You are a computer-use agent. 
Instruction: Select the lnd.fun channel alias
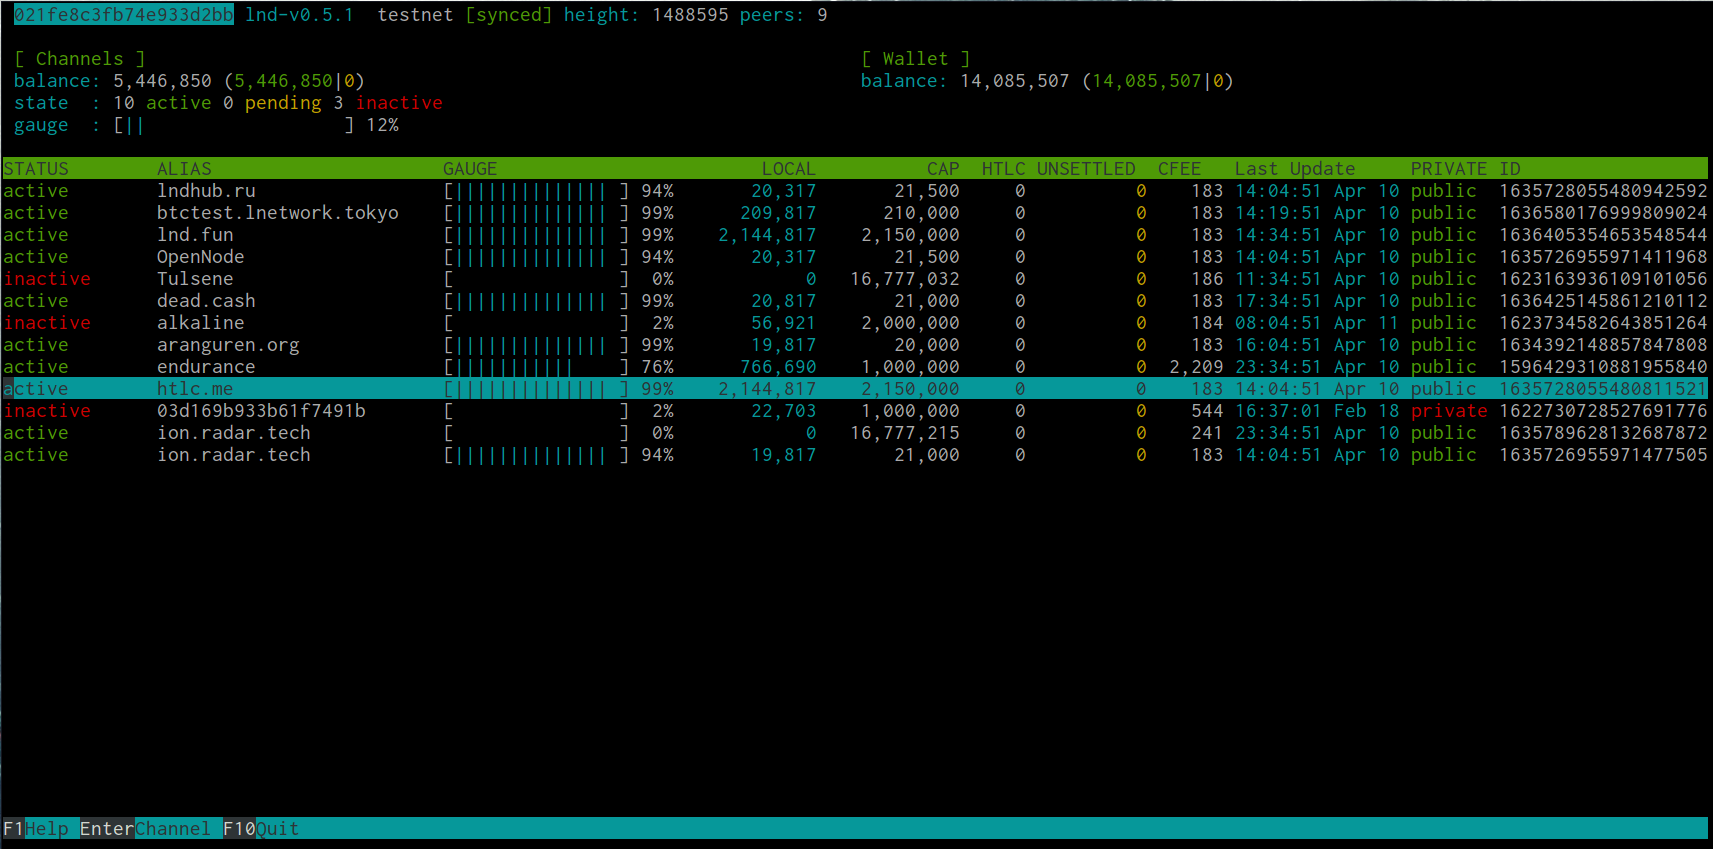pos(195,235)
